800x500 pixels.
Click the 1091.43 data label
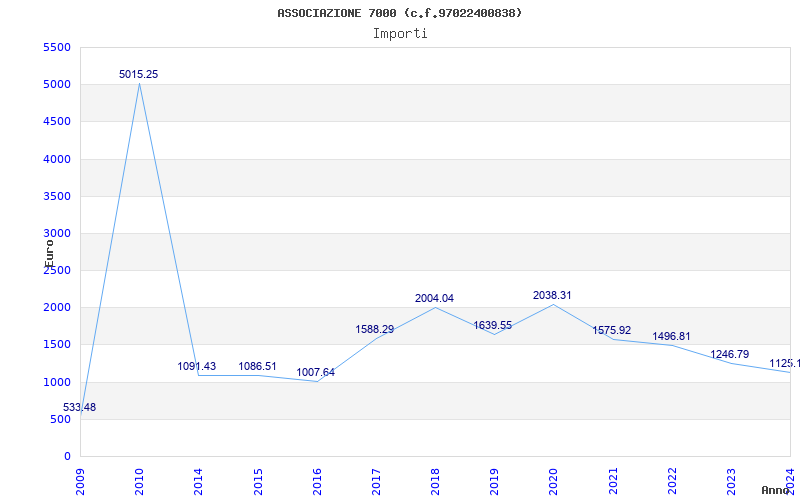(x=197, y=366)
